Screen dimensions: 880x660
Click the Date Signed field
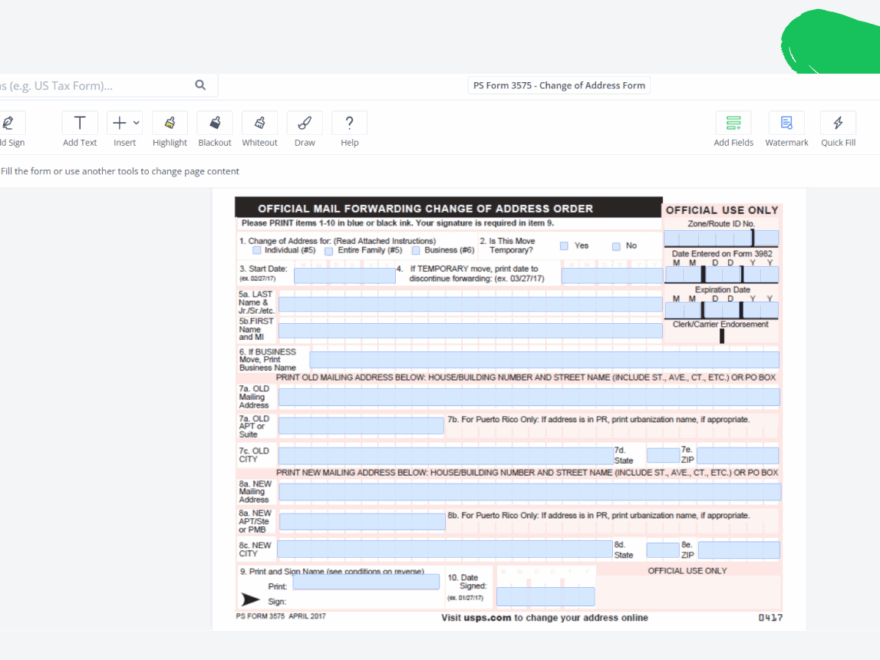[x=546, y=597]
